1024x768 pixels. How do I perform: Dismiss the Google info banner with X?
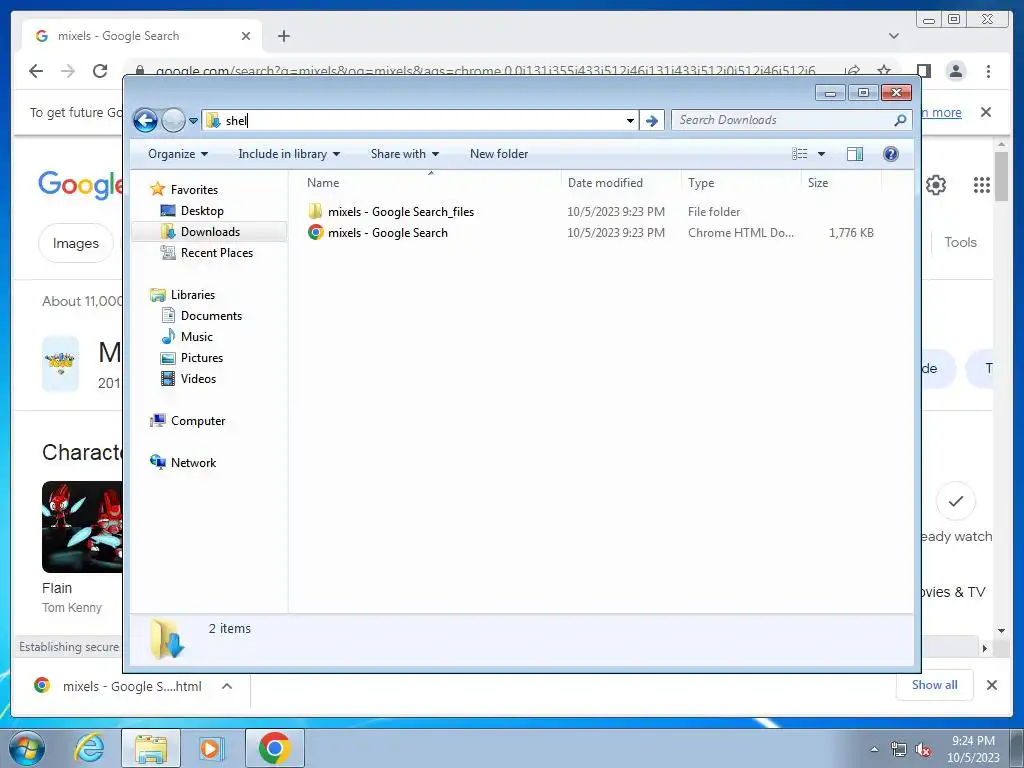(x=985, y=112)
